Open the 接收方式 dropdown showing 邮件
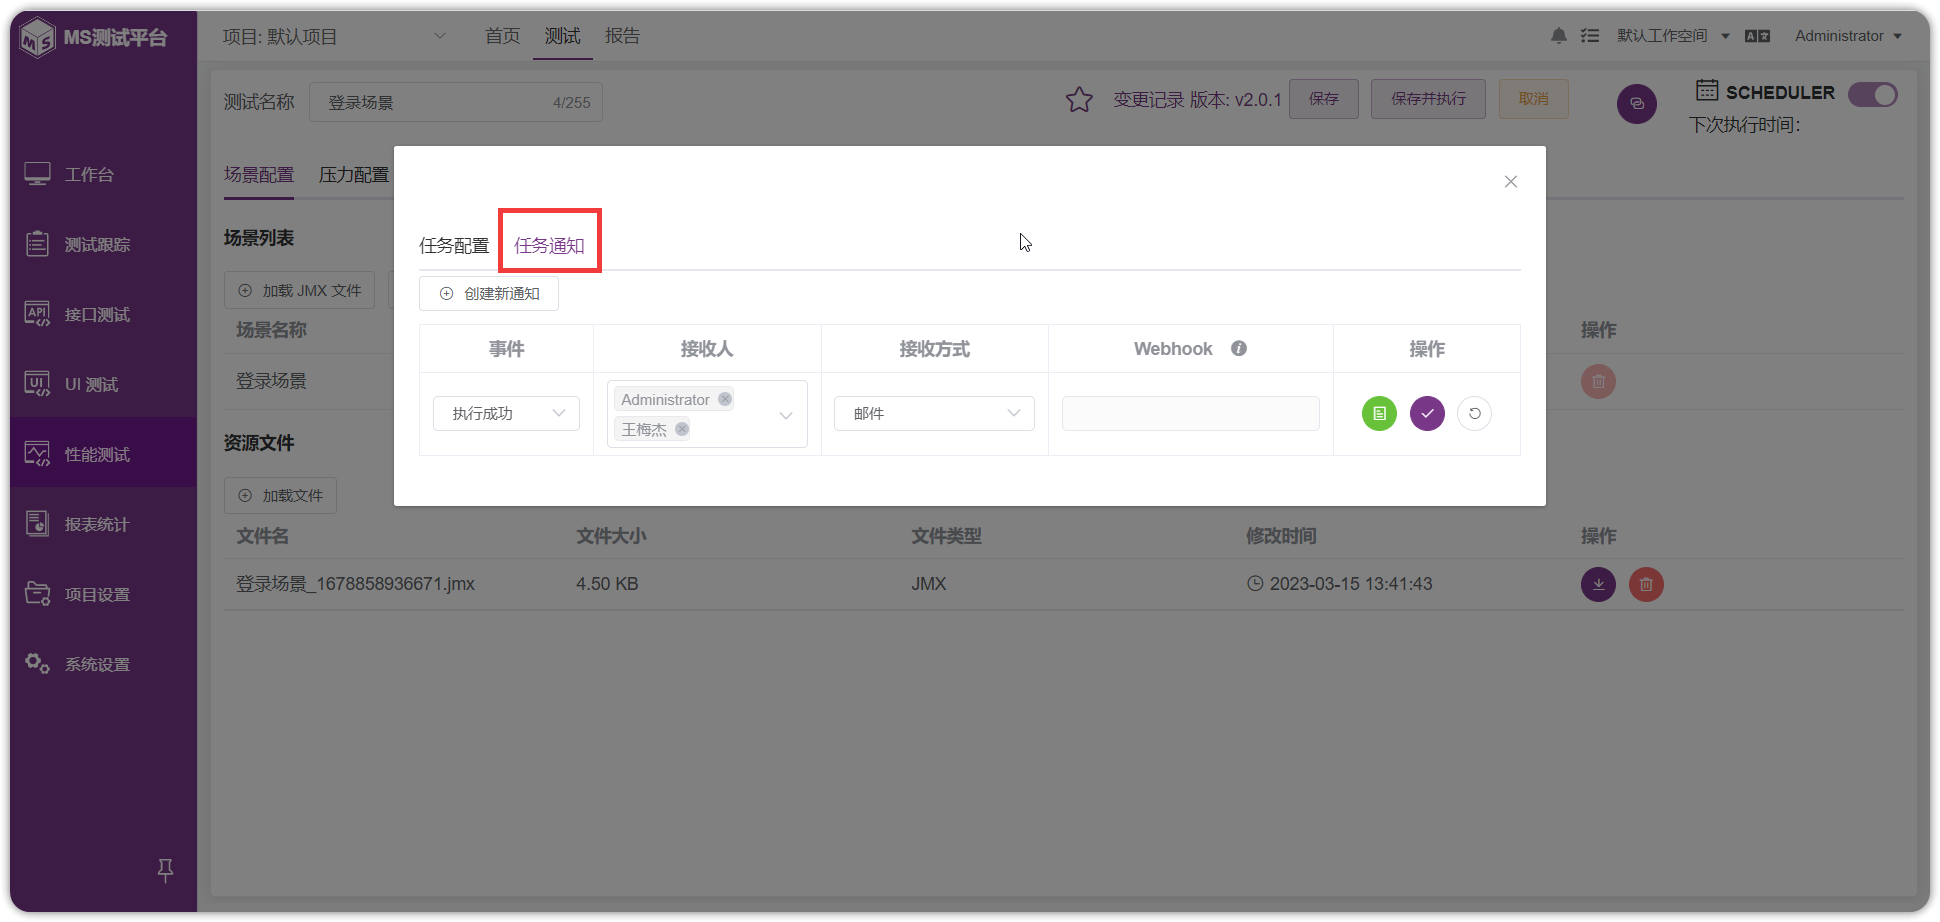 click(x=934, y=413)
